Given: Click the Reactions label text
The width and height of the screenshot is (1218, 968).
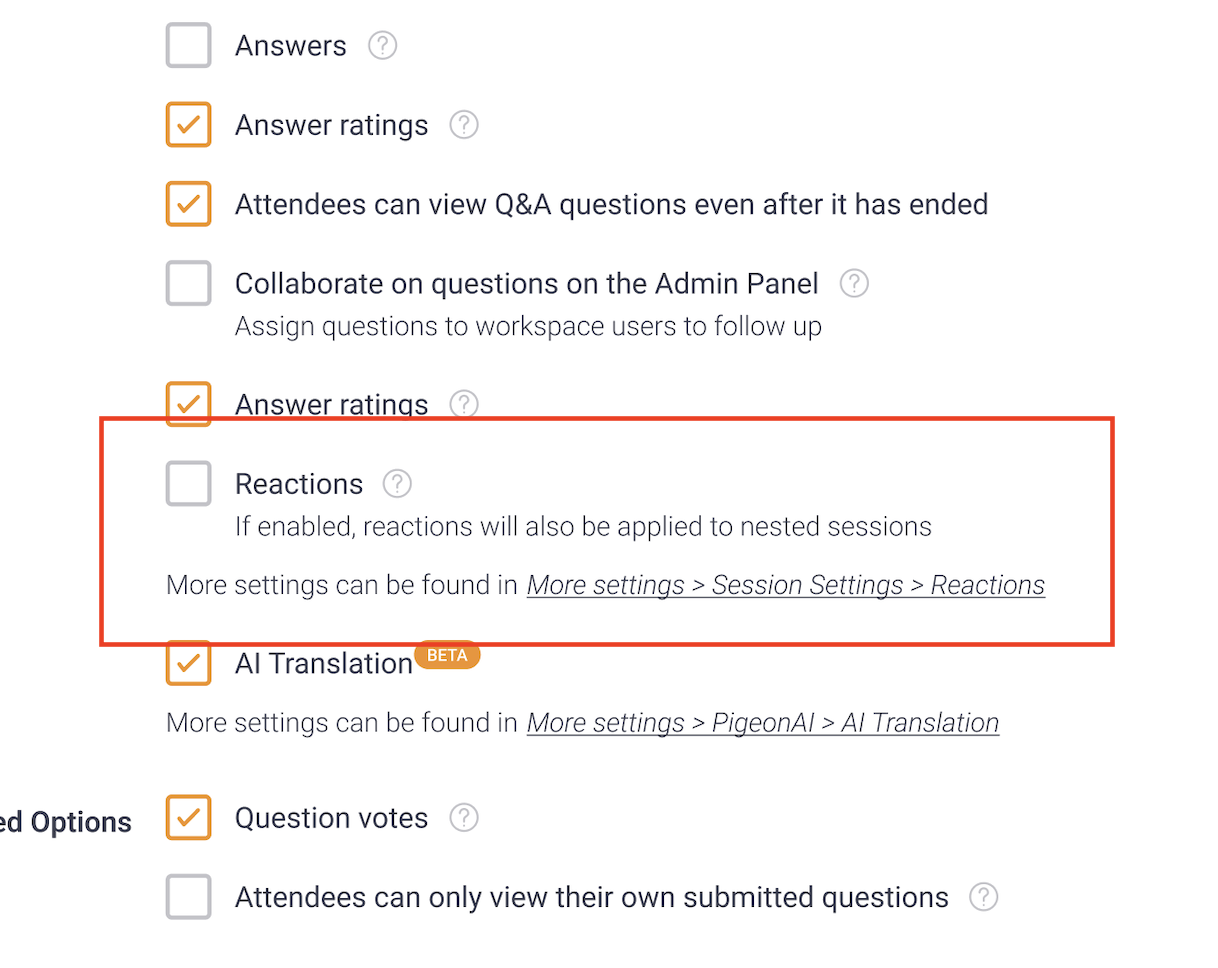Looking at the screenshot, I should click(298, 484).
